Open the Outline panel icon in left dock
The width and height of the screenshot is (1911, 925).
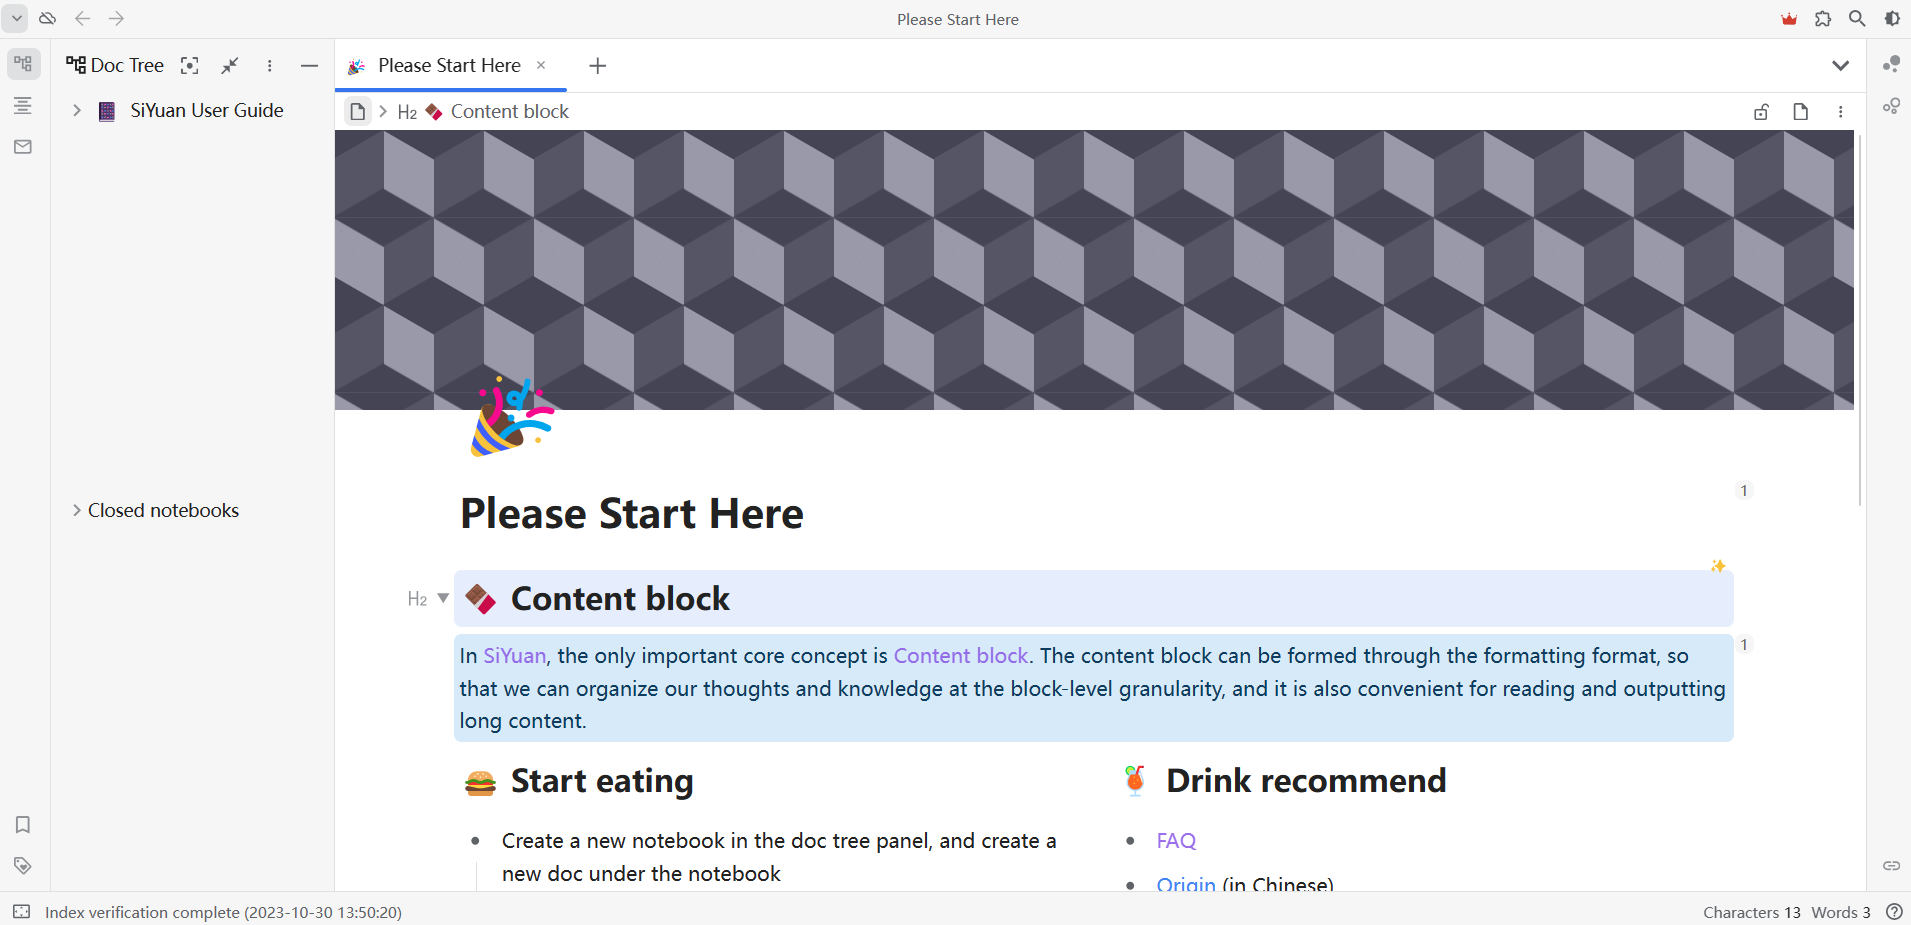(x=23, y=106)
